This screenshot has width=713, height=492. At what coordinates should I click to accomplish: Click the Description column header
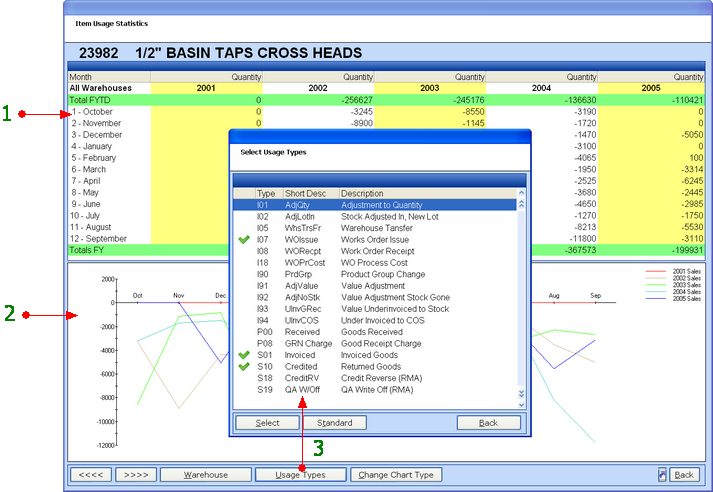(427, 193)
